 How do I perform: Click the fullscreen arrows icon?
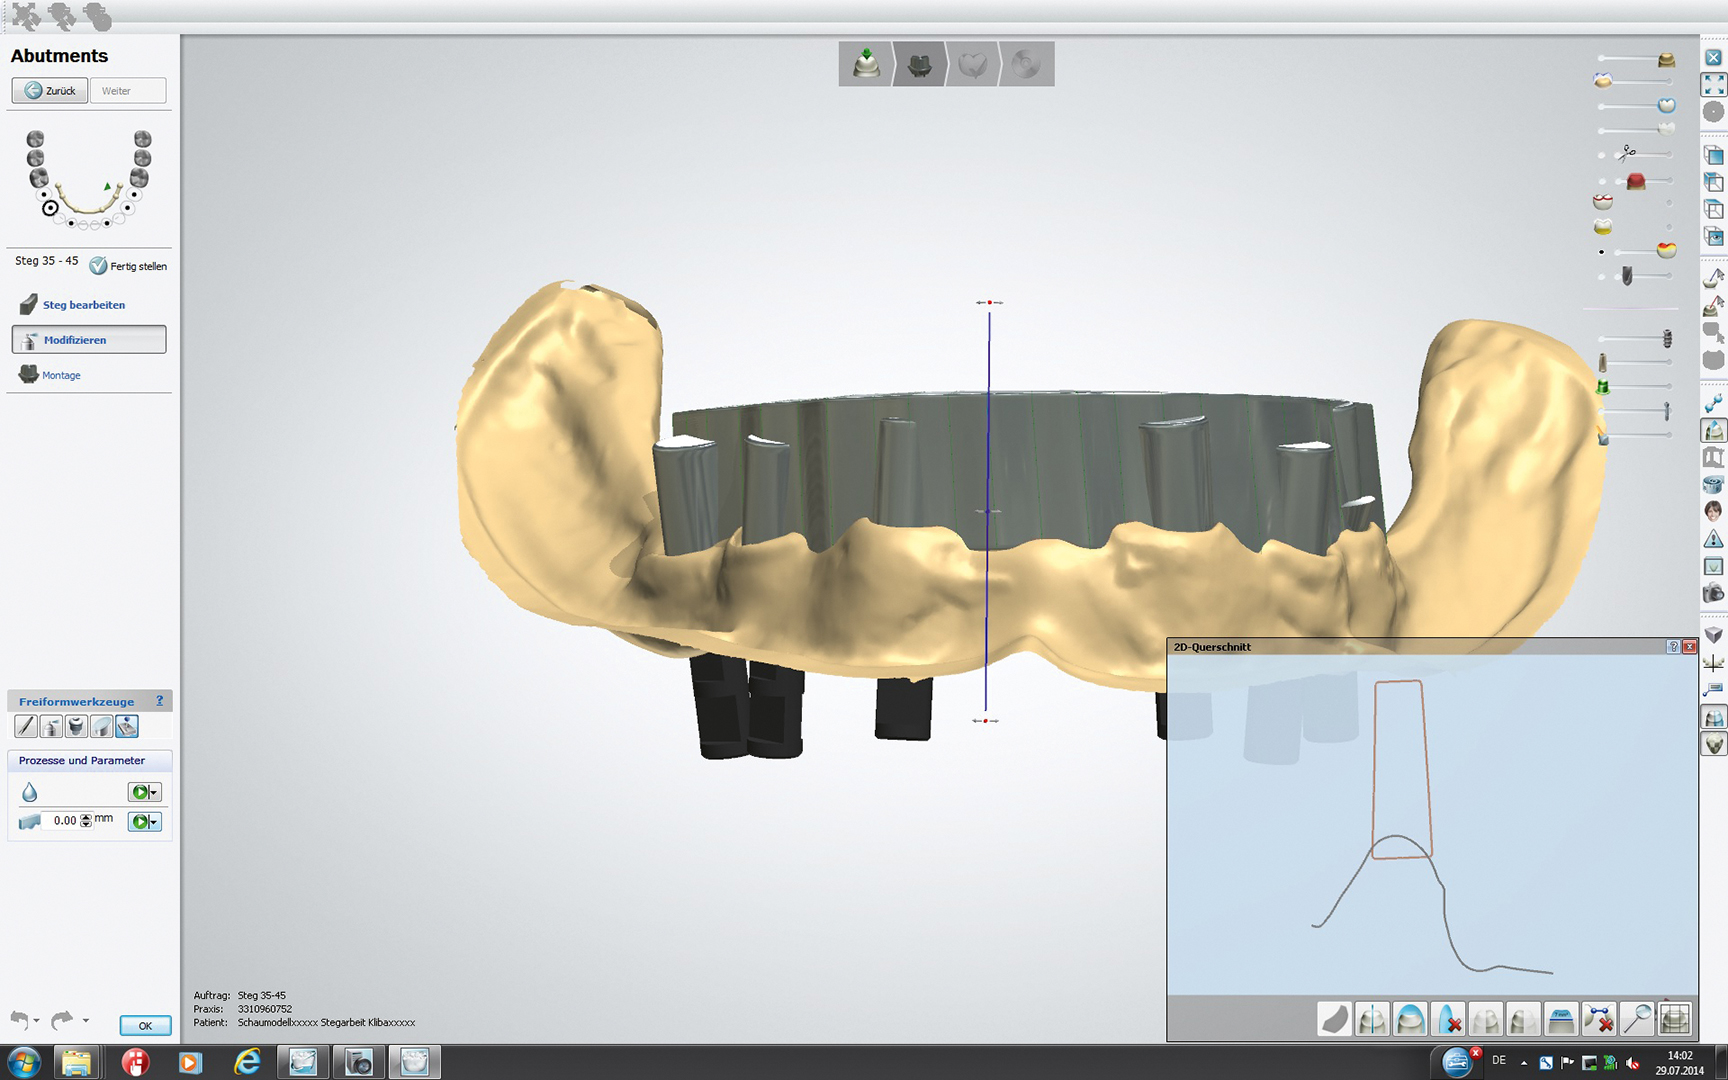[x=1714, y=85]
